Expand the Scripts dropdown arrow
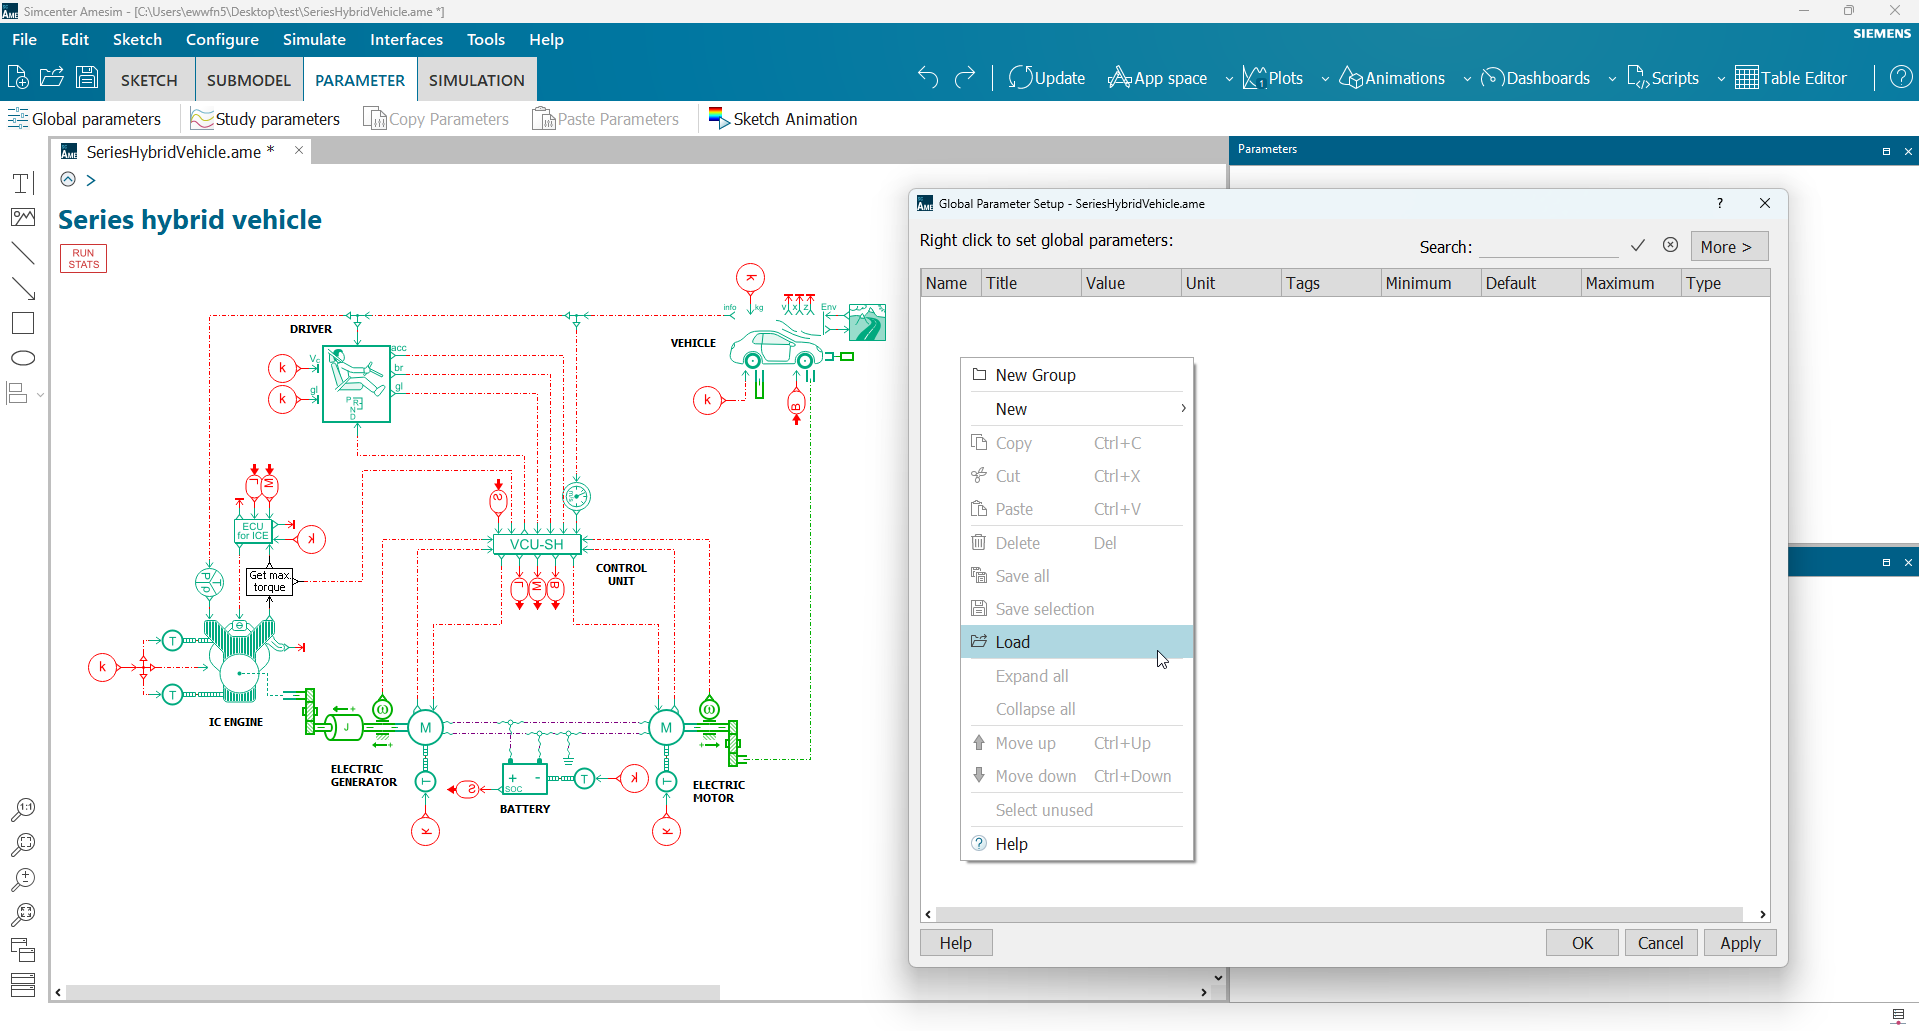 [1721, 79]
